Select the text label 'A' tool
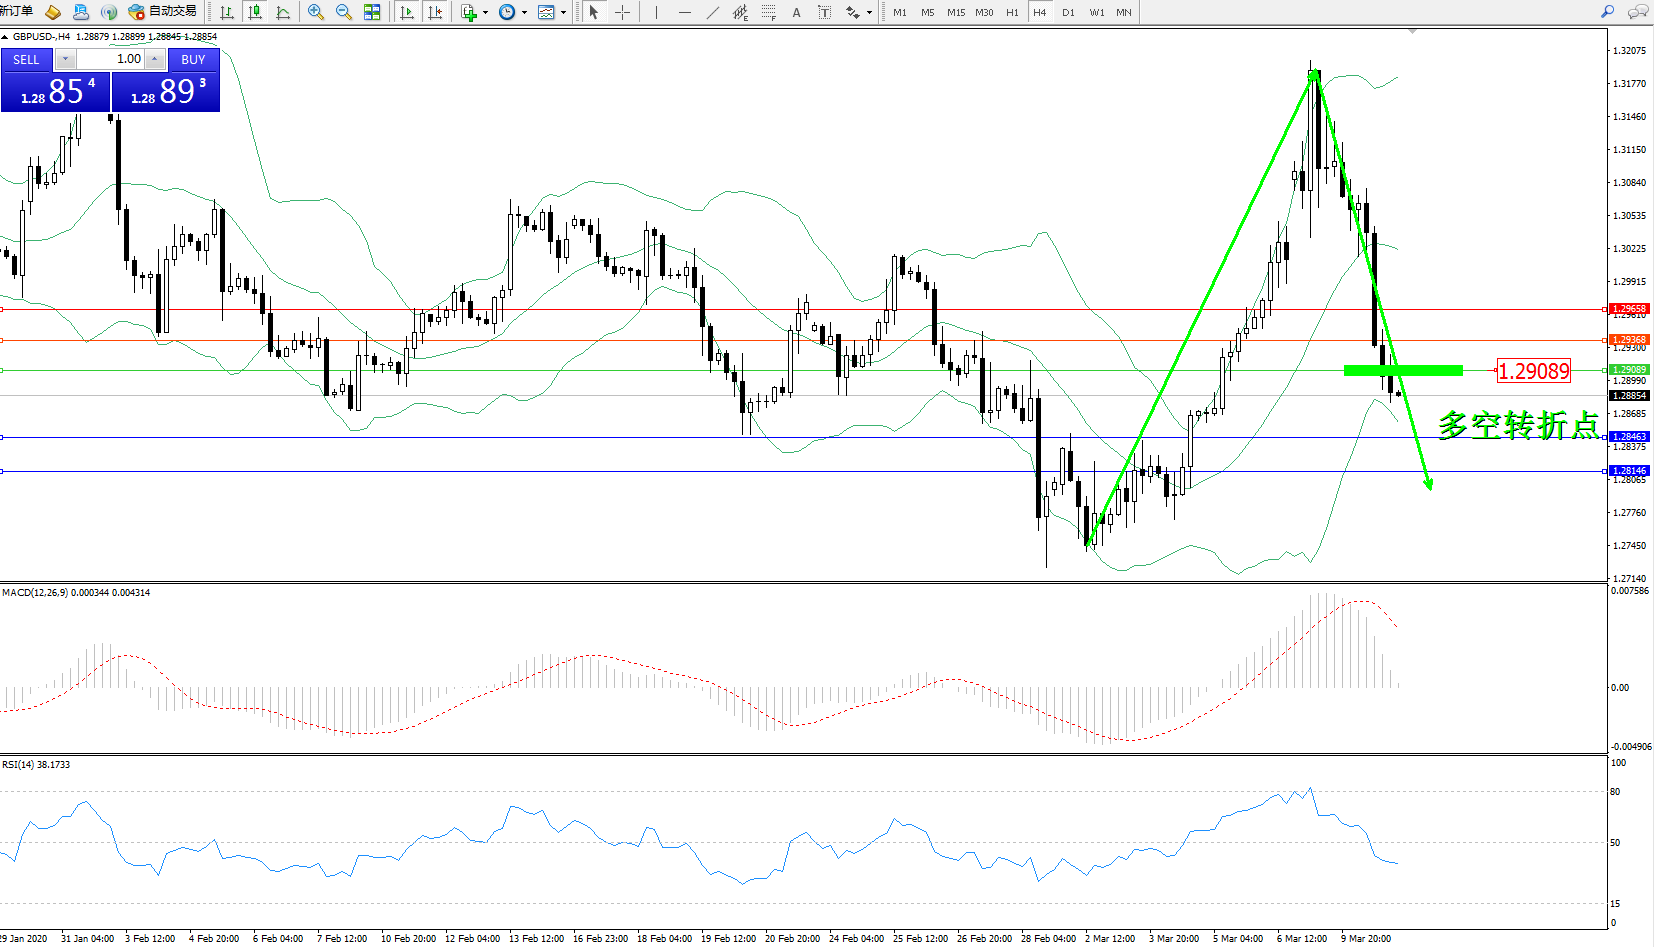Viewport: 1654px width, 947px height. (x=796, y=12)
